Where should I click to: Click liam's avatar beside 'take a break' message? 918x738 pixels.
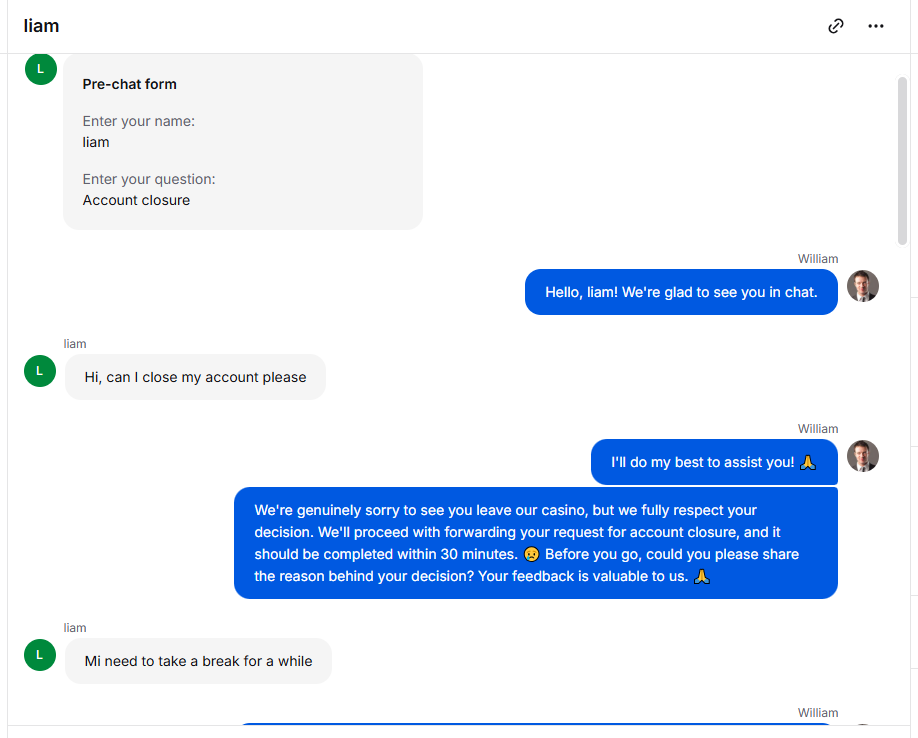40,655
